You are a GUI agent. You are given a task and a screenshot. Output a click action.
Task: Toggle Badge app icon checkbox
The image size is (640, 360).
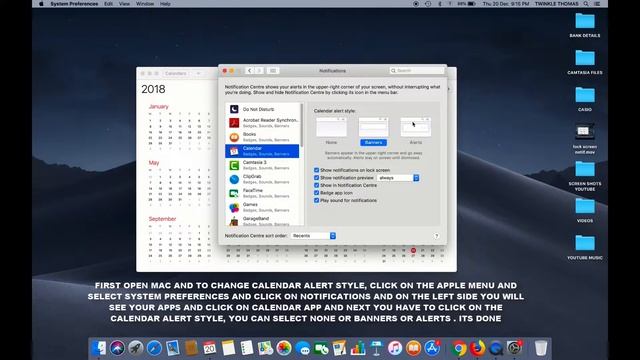[x=316, y=193]
